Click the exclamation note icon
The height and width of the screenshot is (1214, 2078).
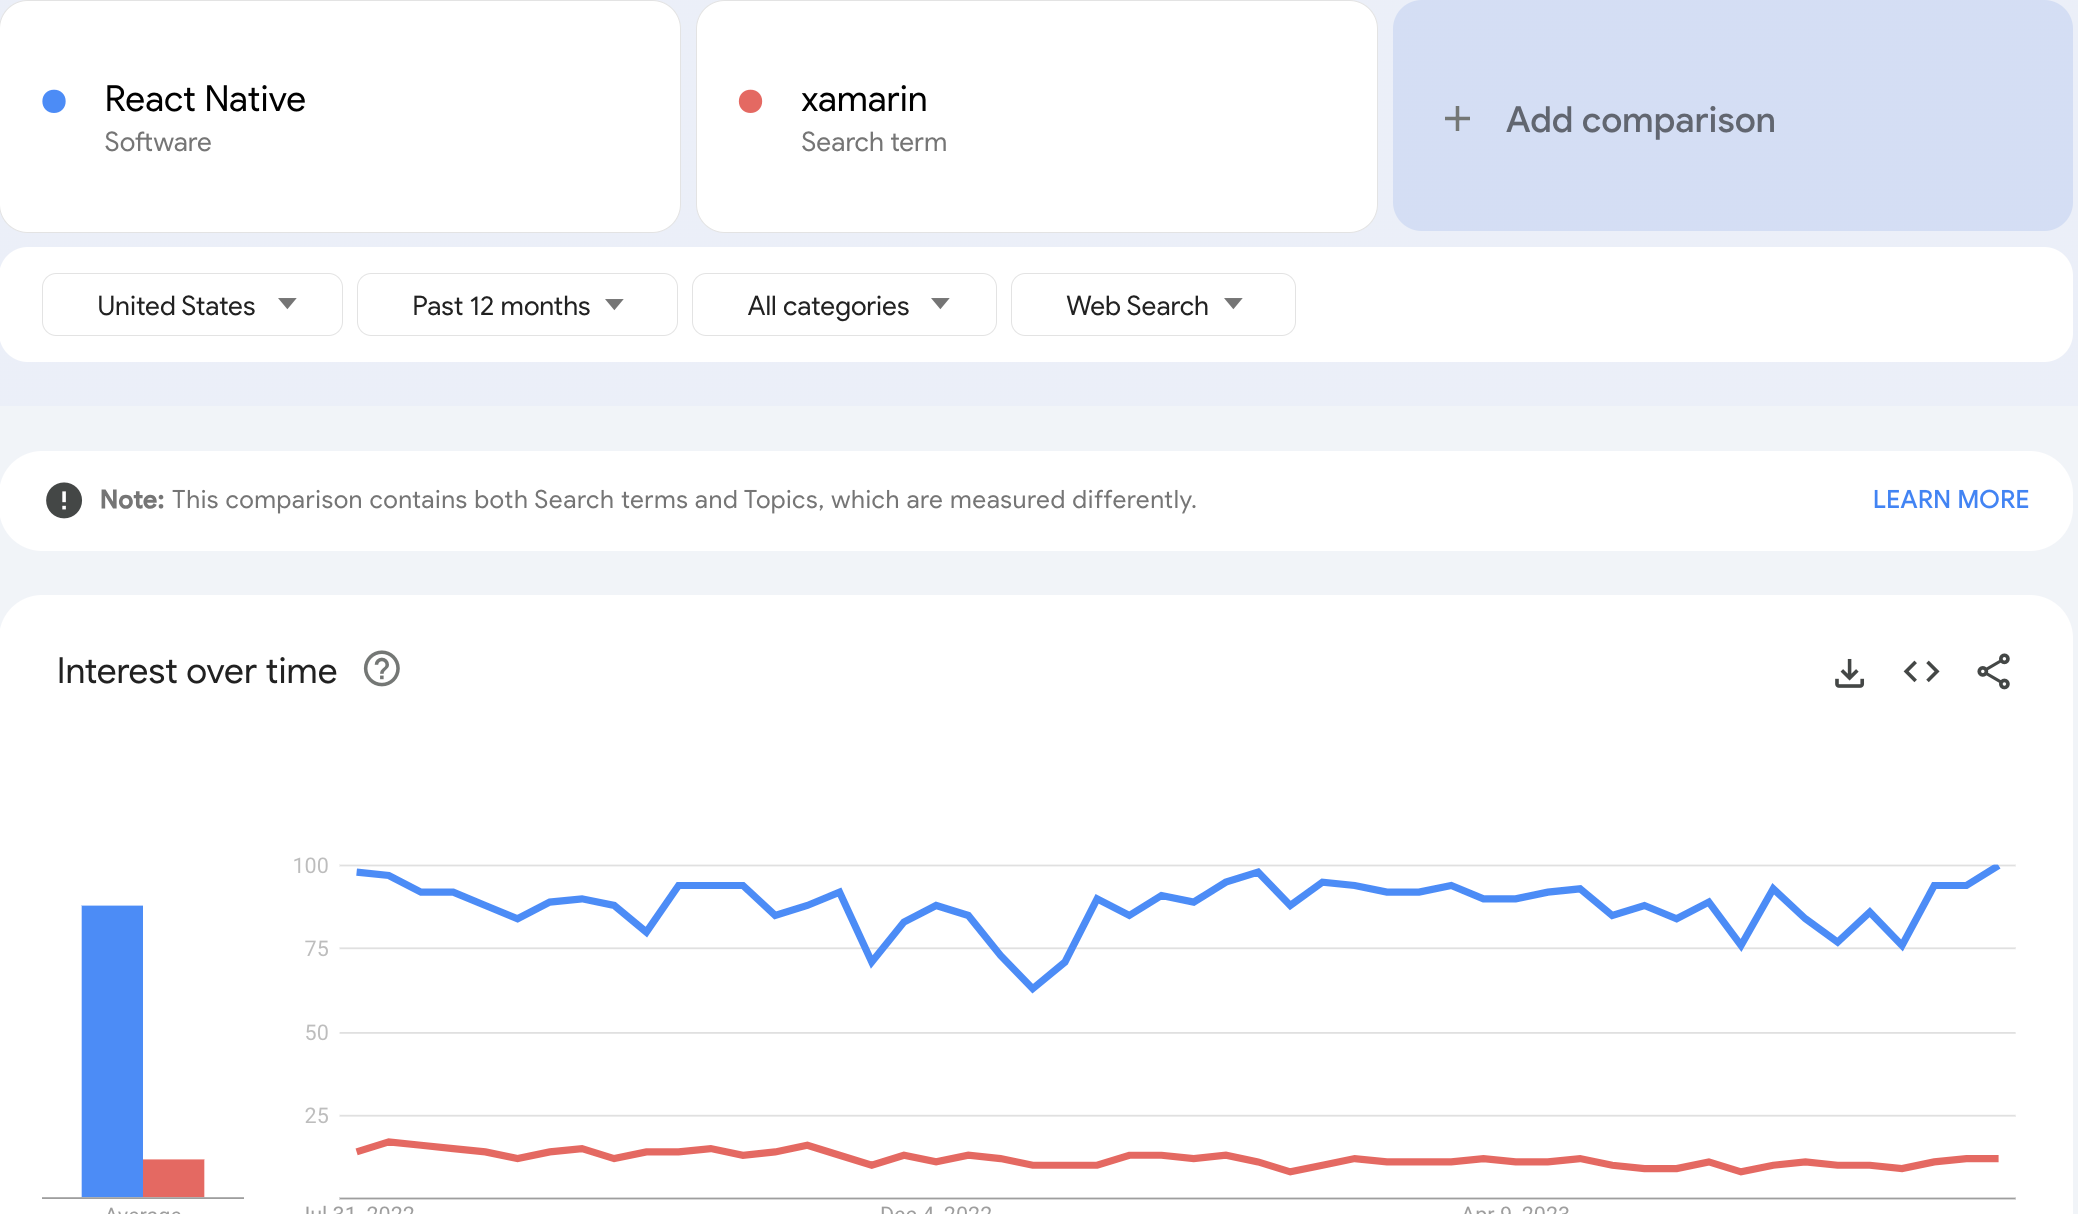(64, 500)
